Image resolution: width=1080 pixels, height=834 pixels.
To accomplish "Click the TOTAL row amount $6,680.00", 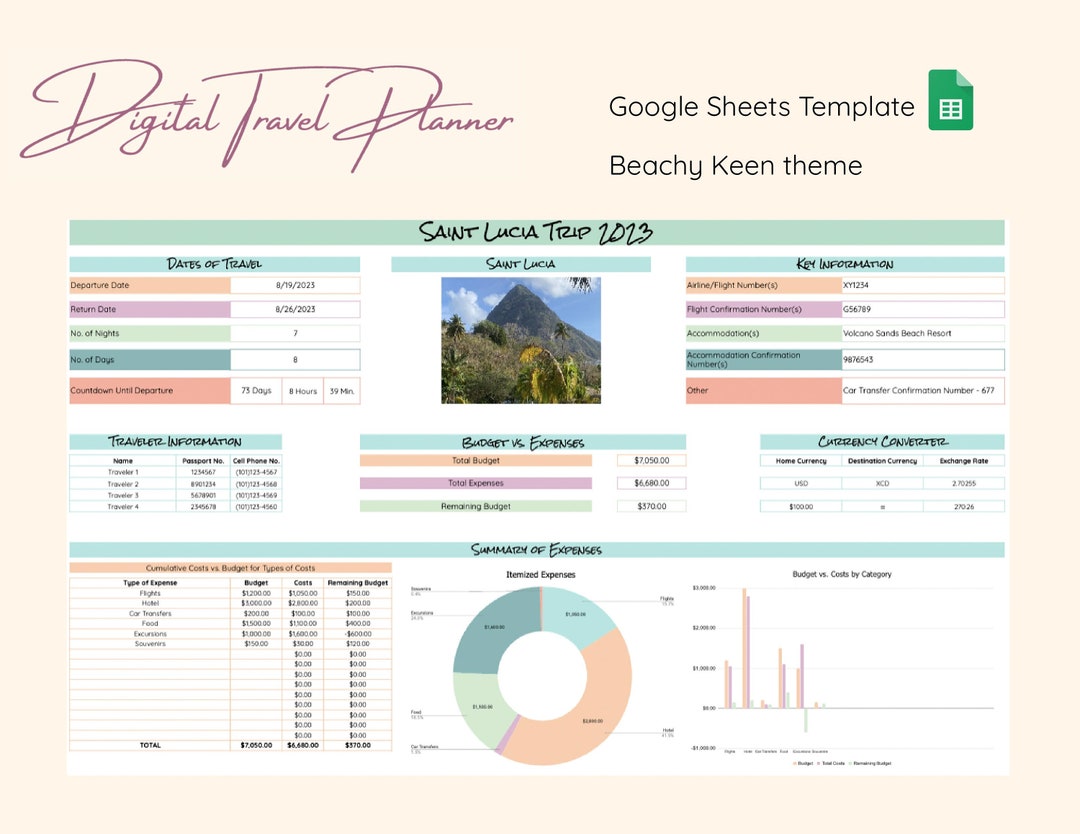I will (x=302, y=745).
